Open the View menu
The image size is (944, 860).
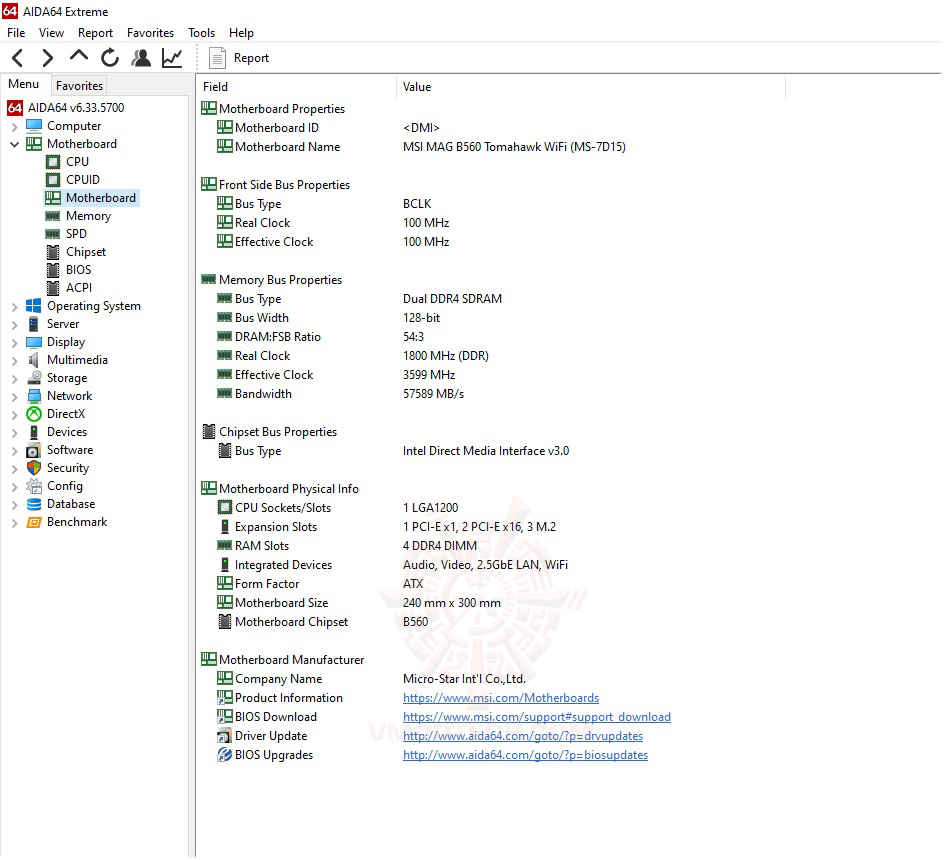pos(51,33)
